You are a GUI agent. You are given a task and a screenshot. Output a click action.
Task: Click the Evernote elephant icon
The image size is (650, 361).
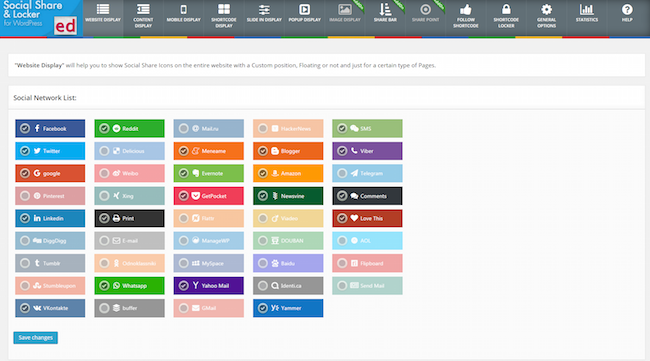tap(196, 173)
